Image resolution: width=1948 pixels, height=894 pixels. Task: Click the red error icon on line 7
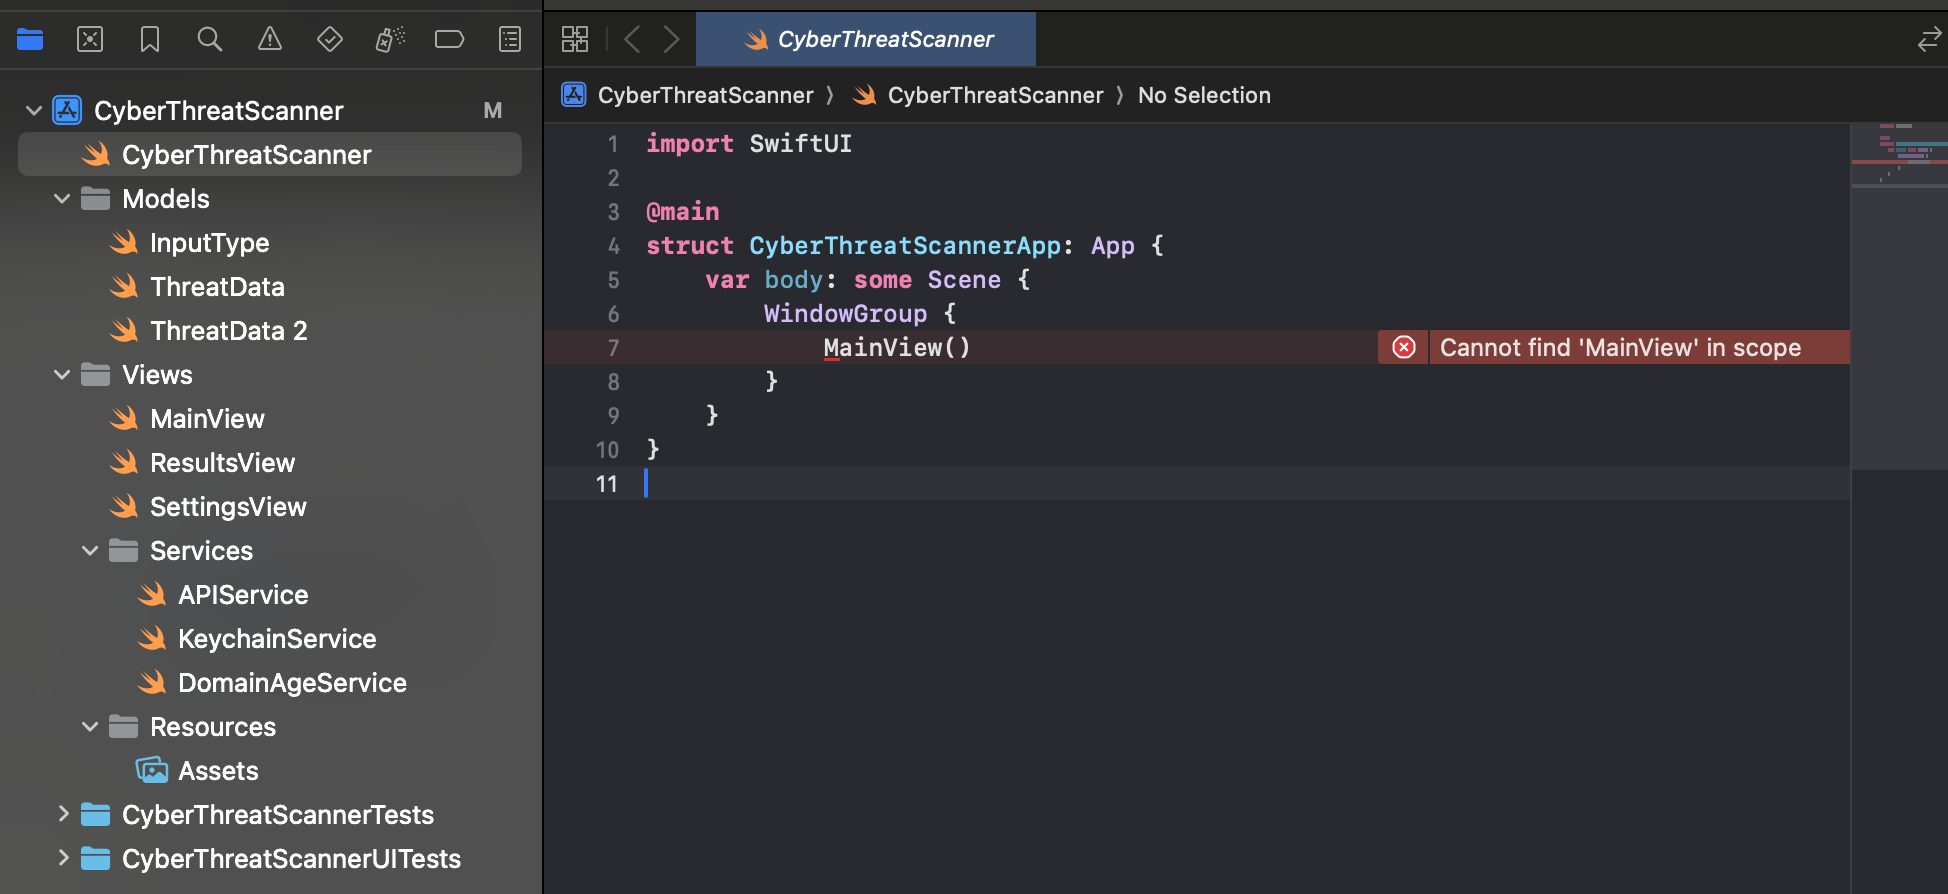[x=1404, y=347]
